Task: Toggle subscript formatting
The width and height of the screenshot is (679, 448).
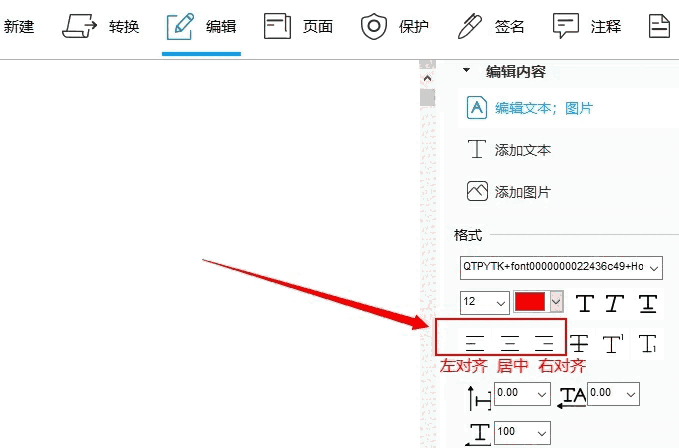Action: pos(648,343)
